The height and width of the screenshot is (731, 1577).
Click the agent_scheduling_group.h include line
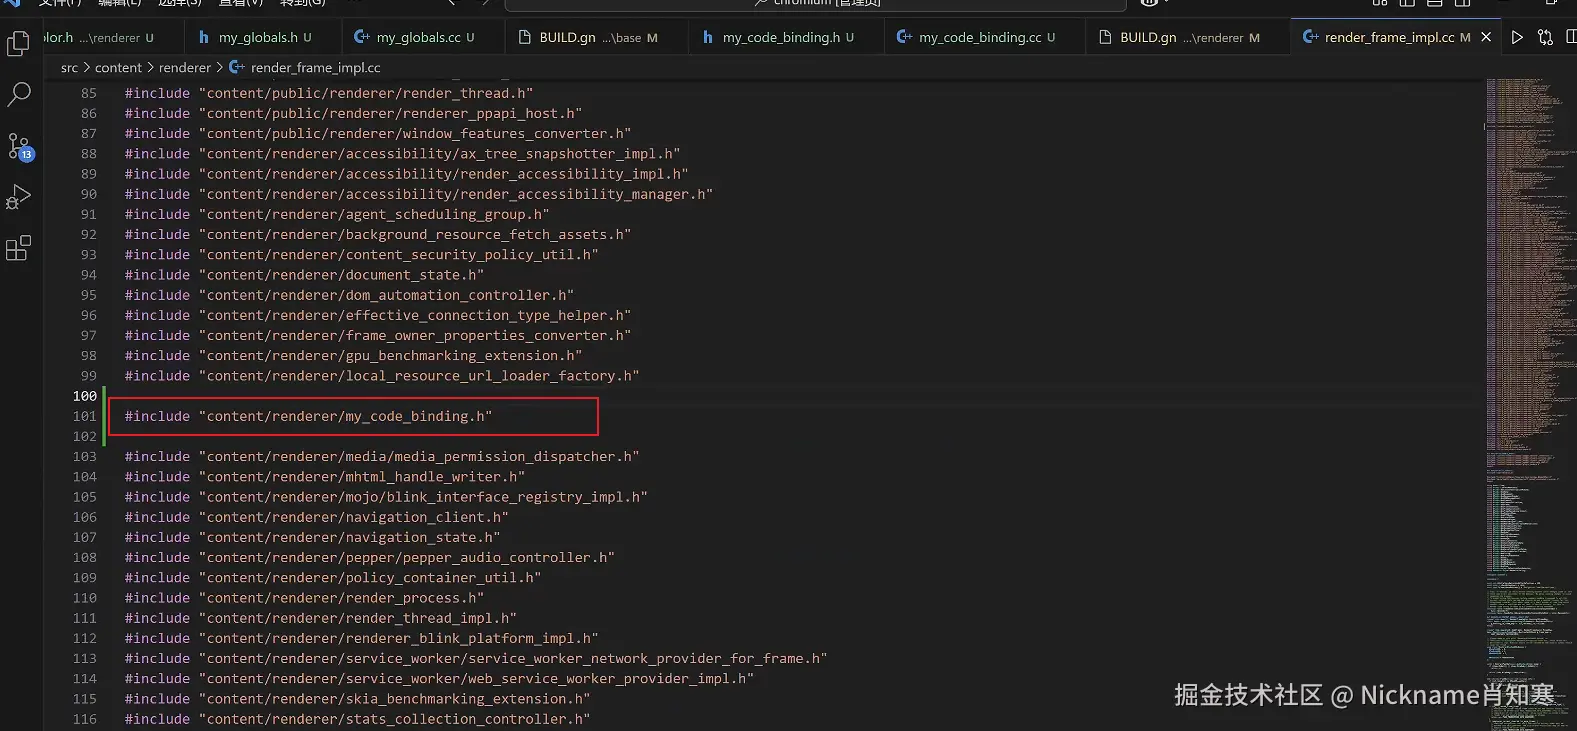click(x=337, y=214)
